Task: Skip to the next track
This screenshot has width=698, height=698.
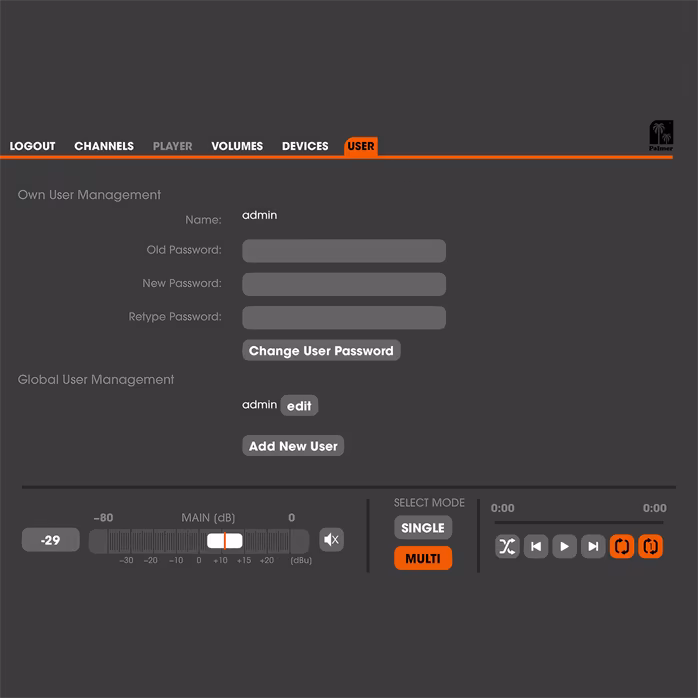Action: 593,547
